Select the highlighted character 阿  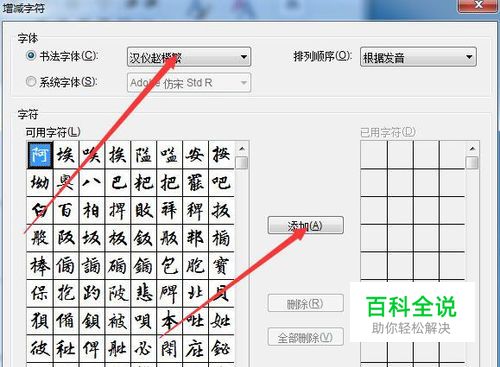click(x=40, y=155)
